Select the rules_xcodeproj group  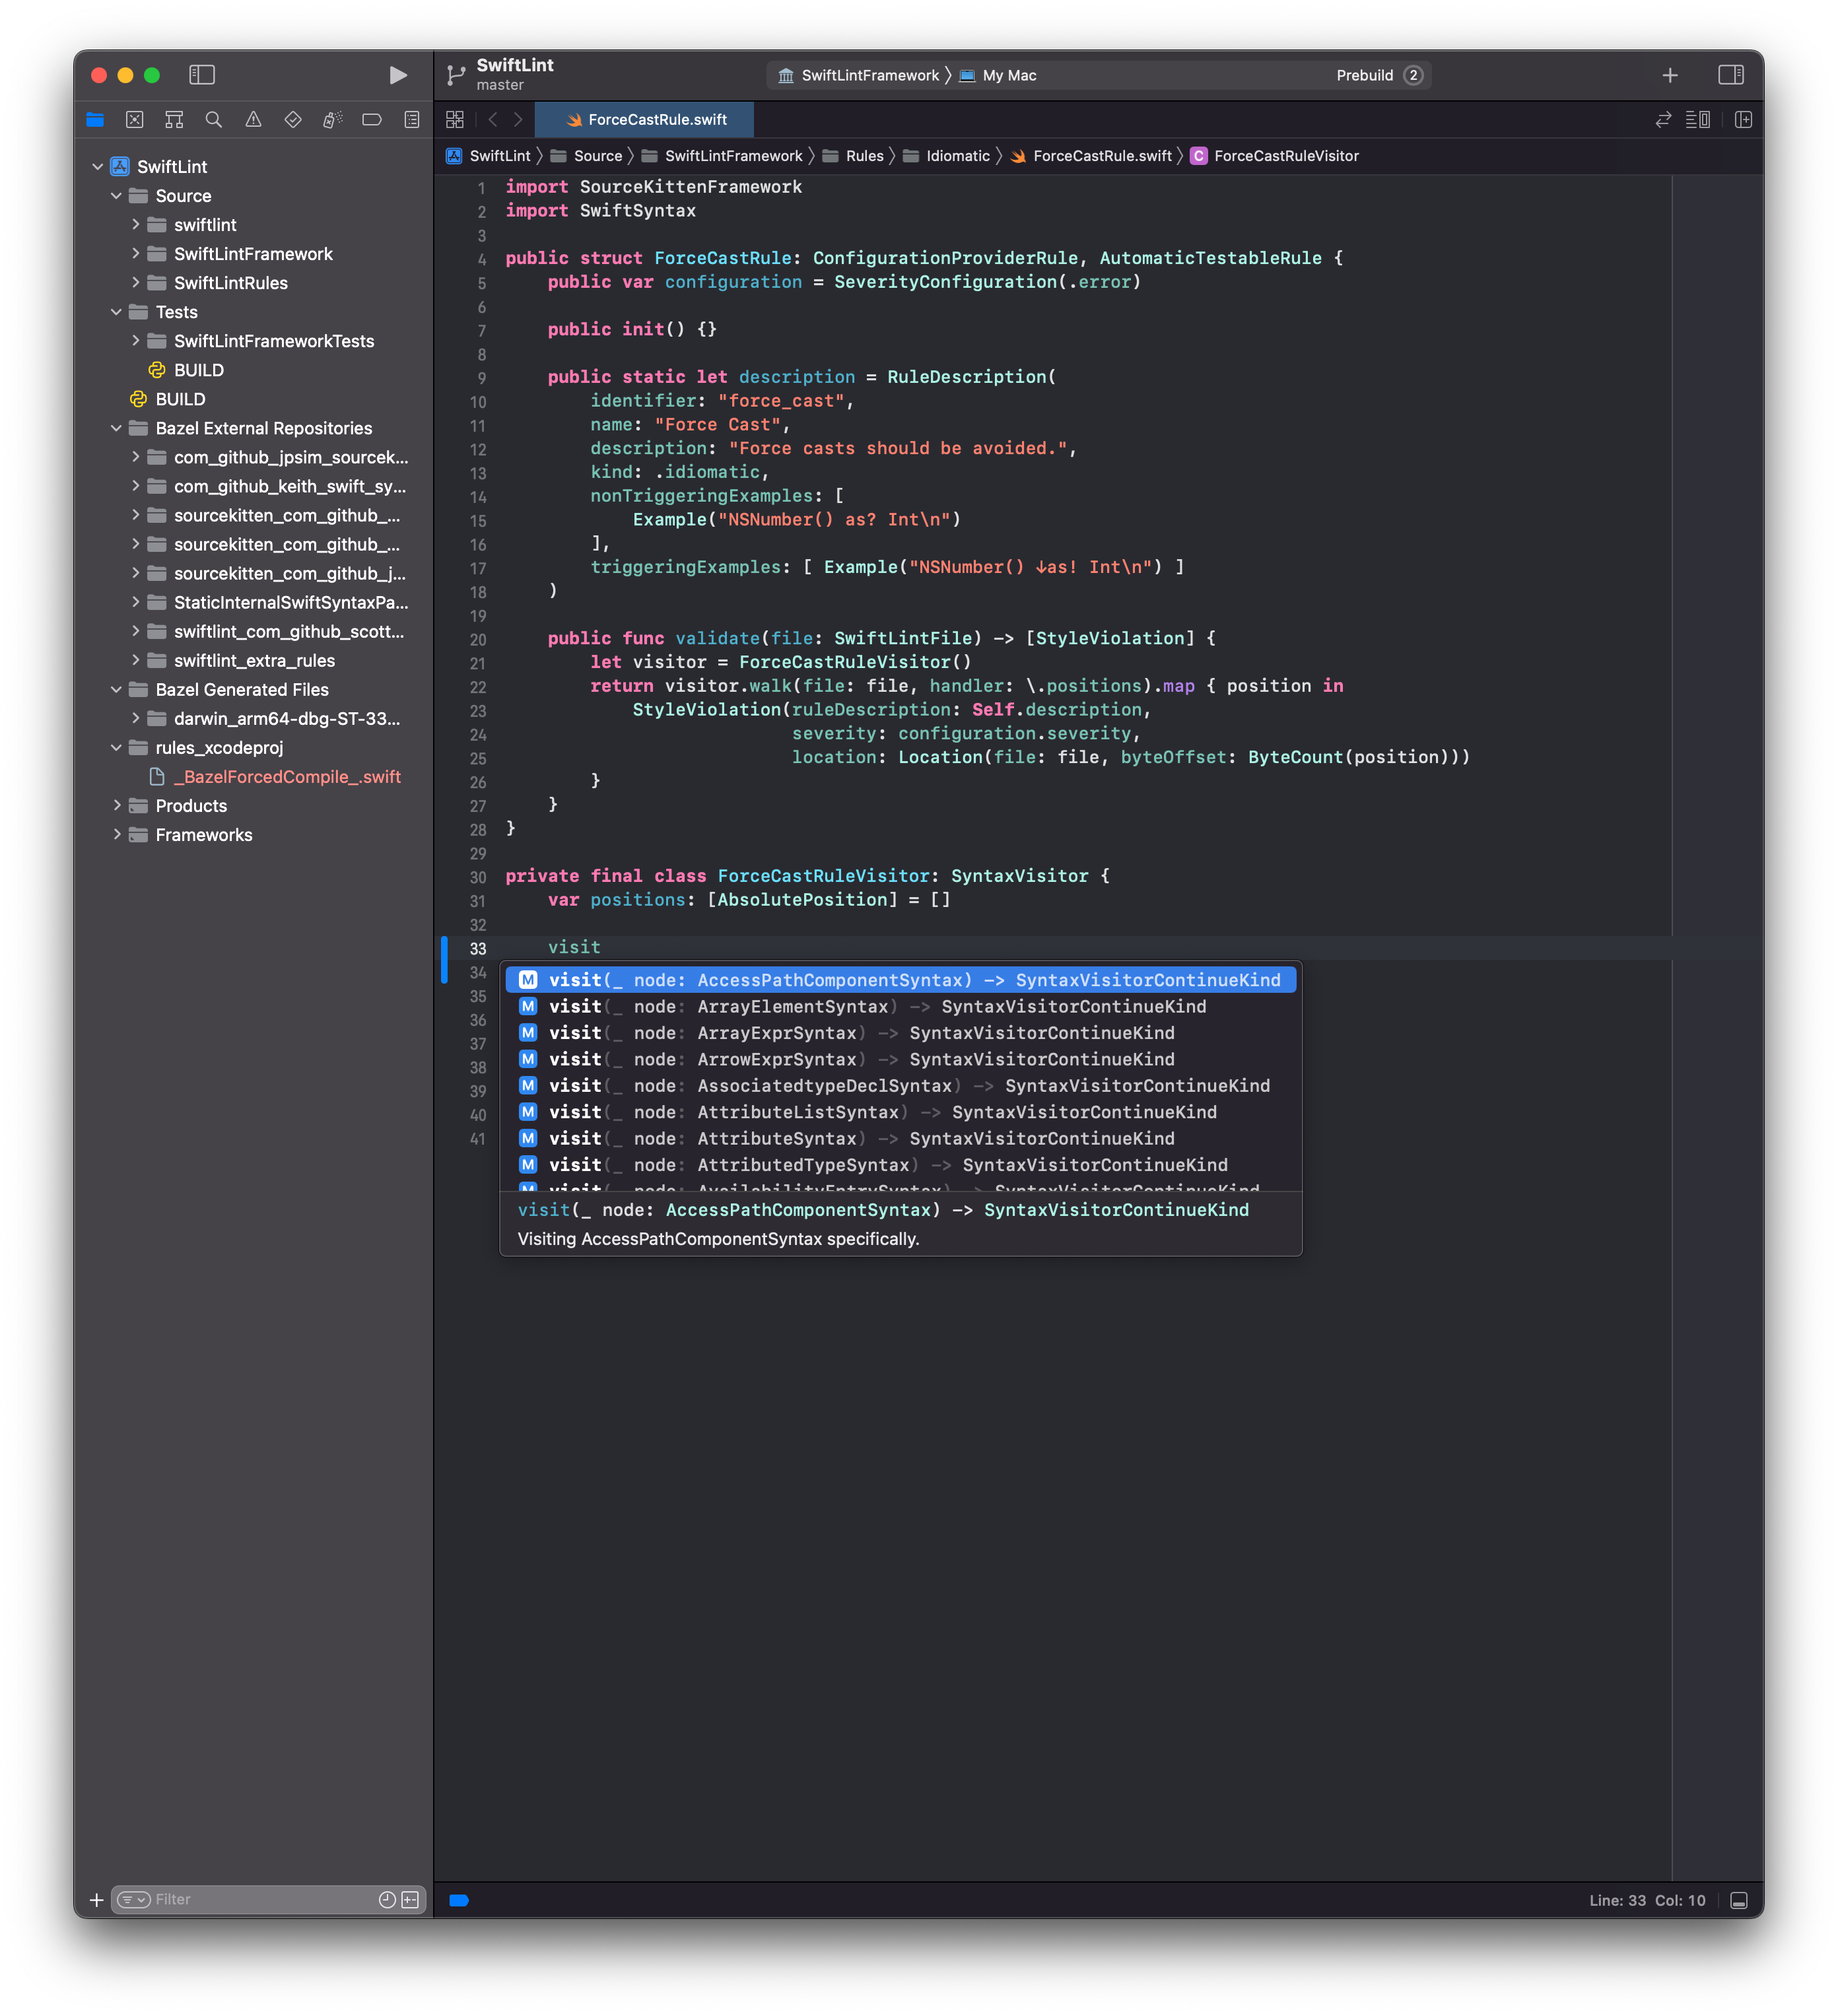(x=254, y=748)
